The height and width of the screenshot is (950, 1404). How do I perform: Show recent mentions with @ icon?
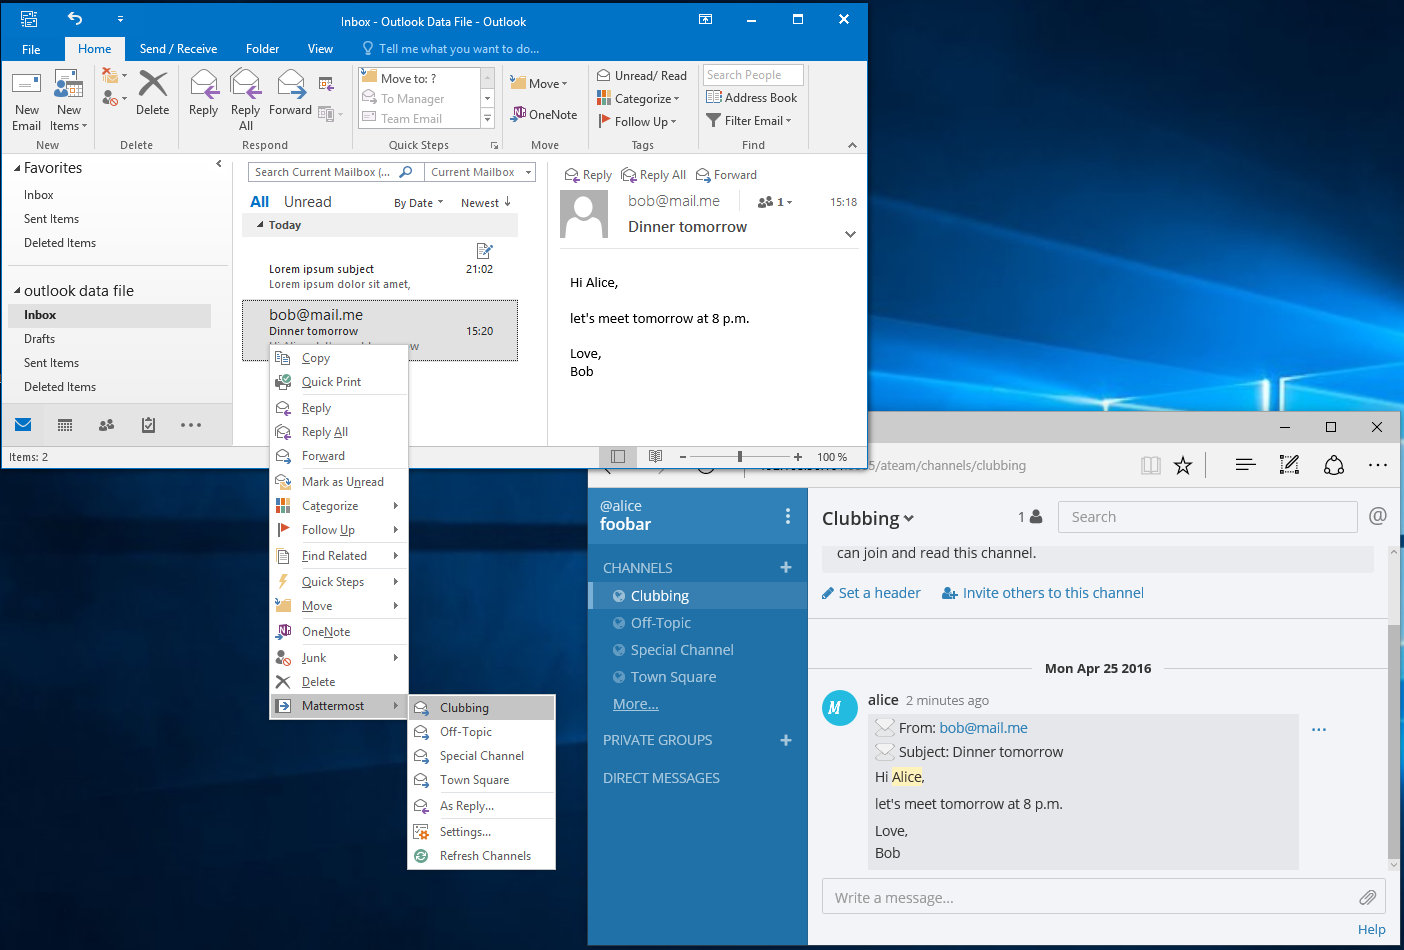[x=1377, y=516]
